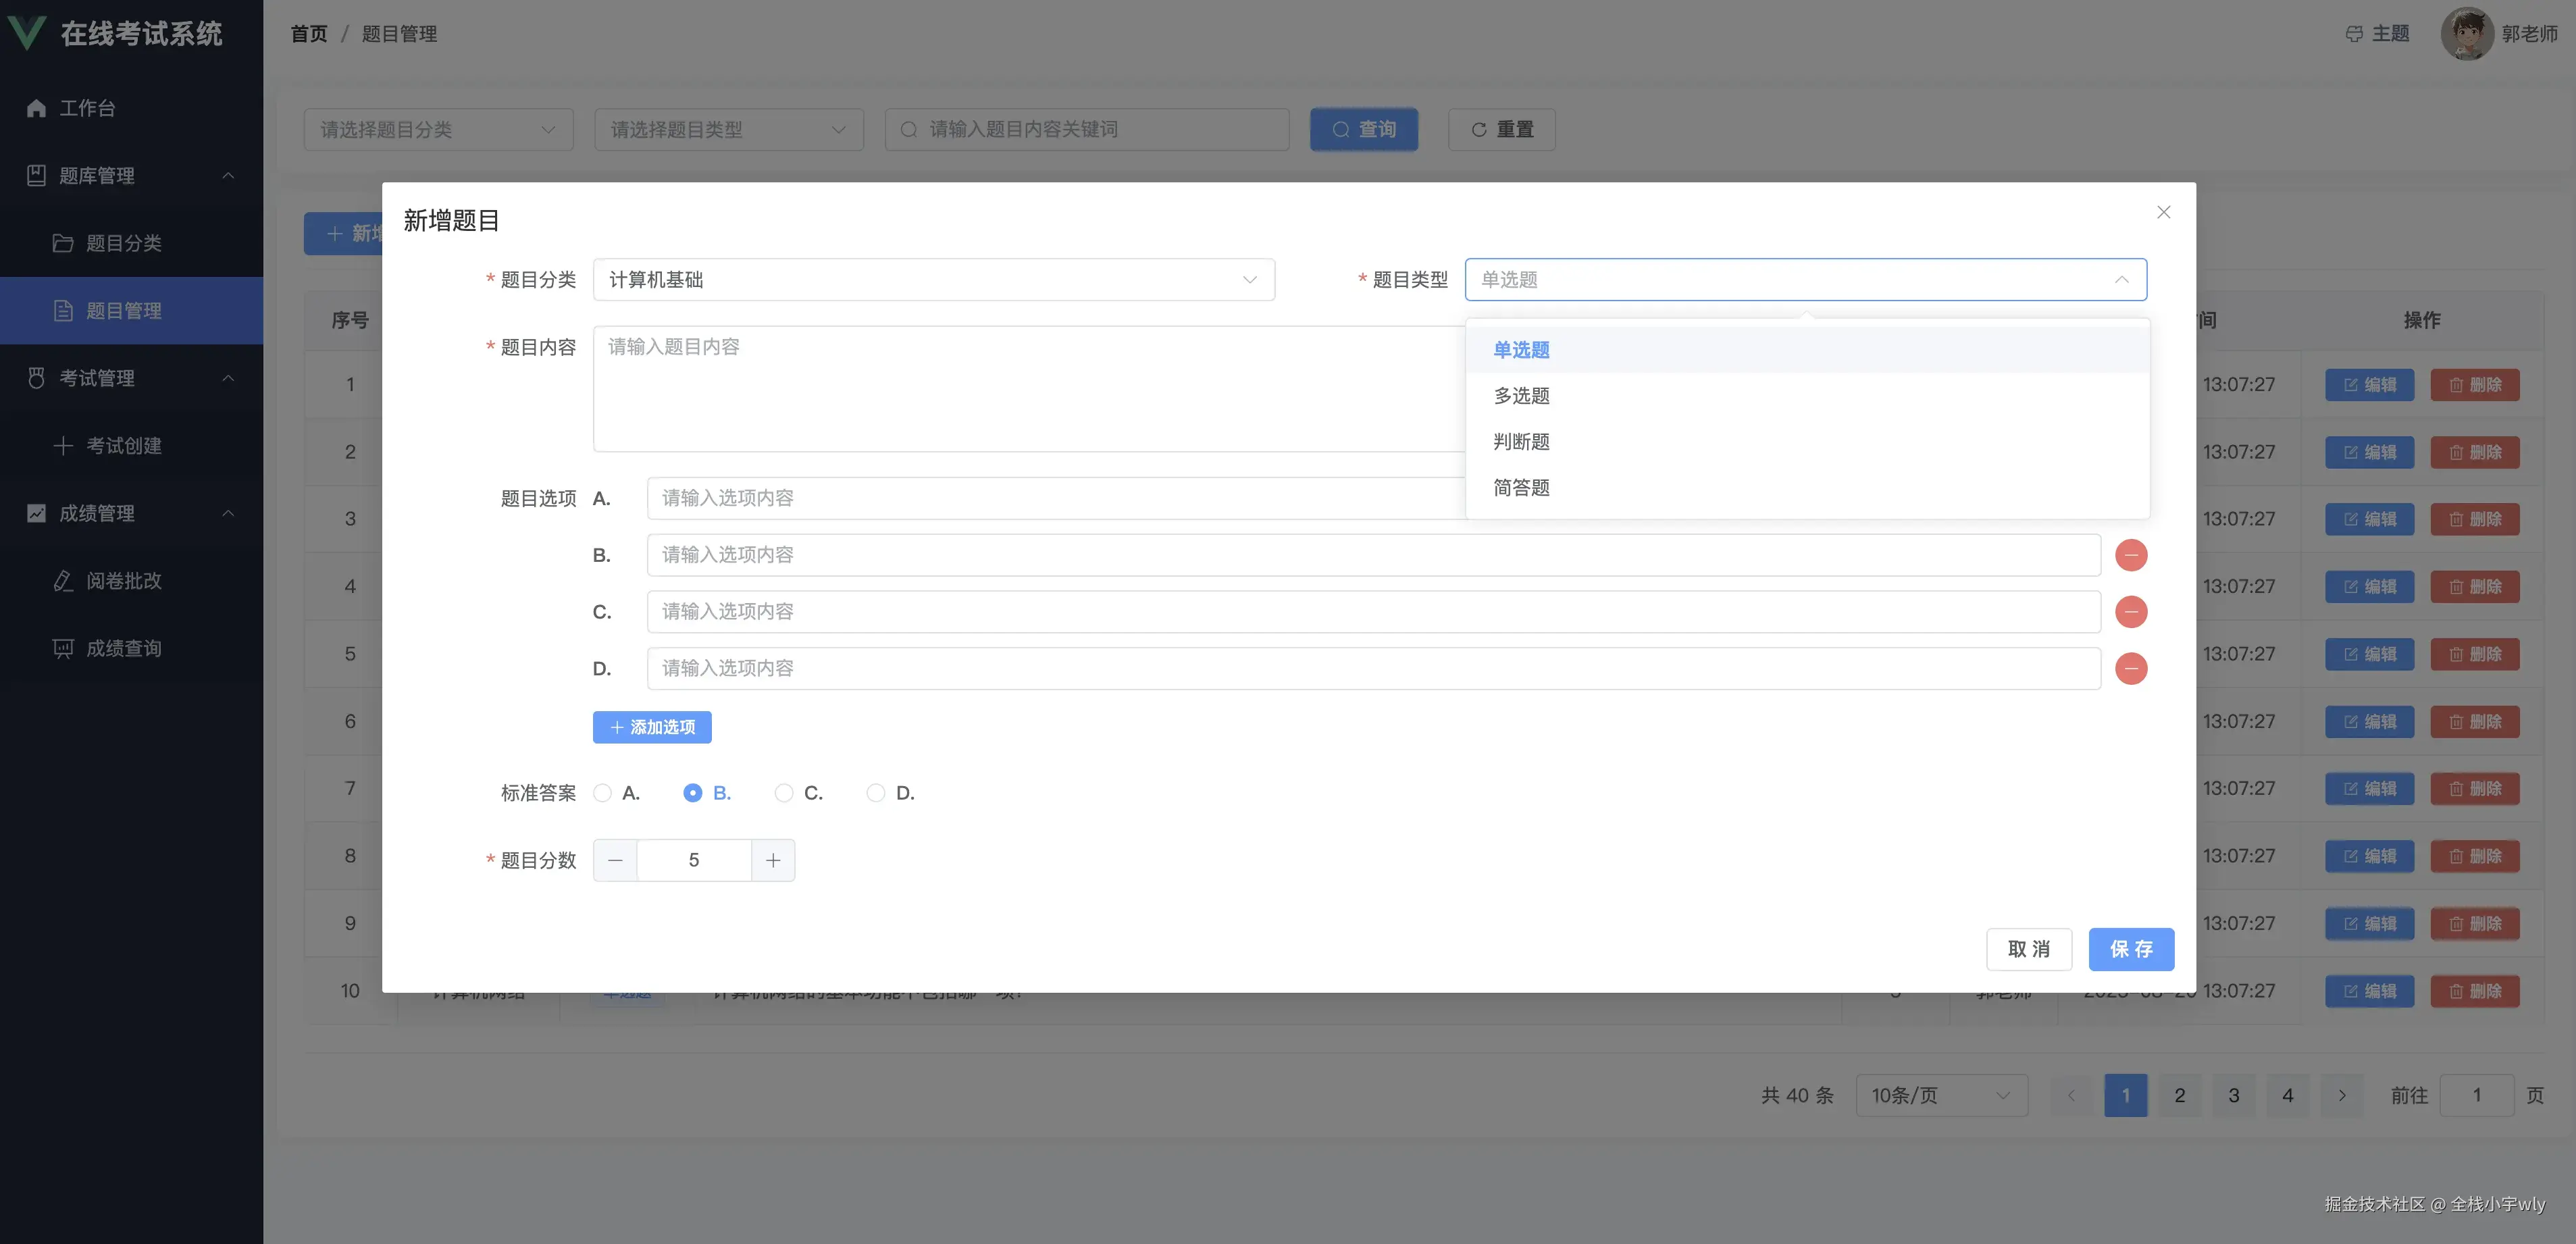Viewport: 2576px width, 1244px height.
Task: Select answer D radio button
Action: pos(875,793)
